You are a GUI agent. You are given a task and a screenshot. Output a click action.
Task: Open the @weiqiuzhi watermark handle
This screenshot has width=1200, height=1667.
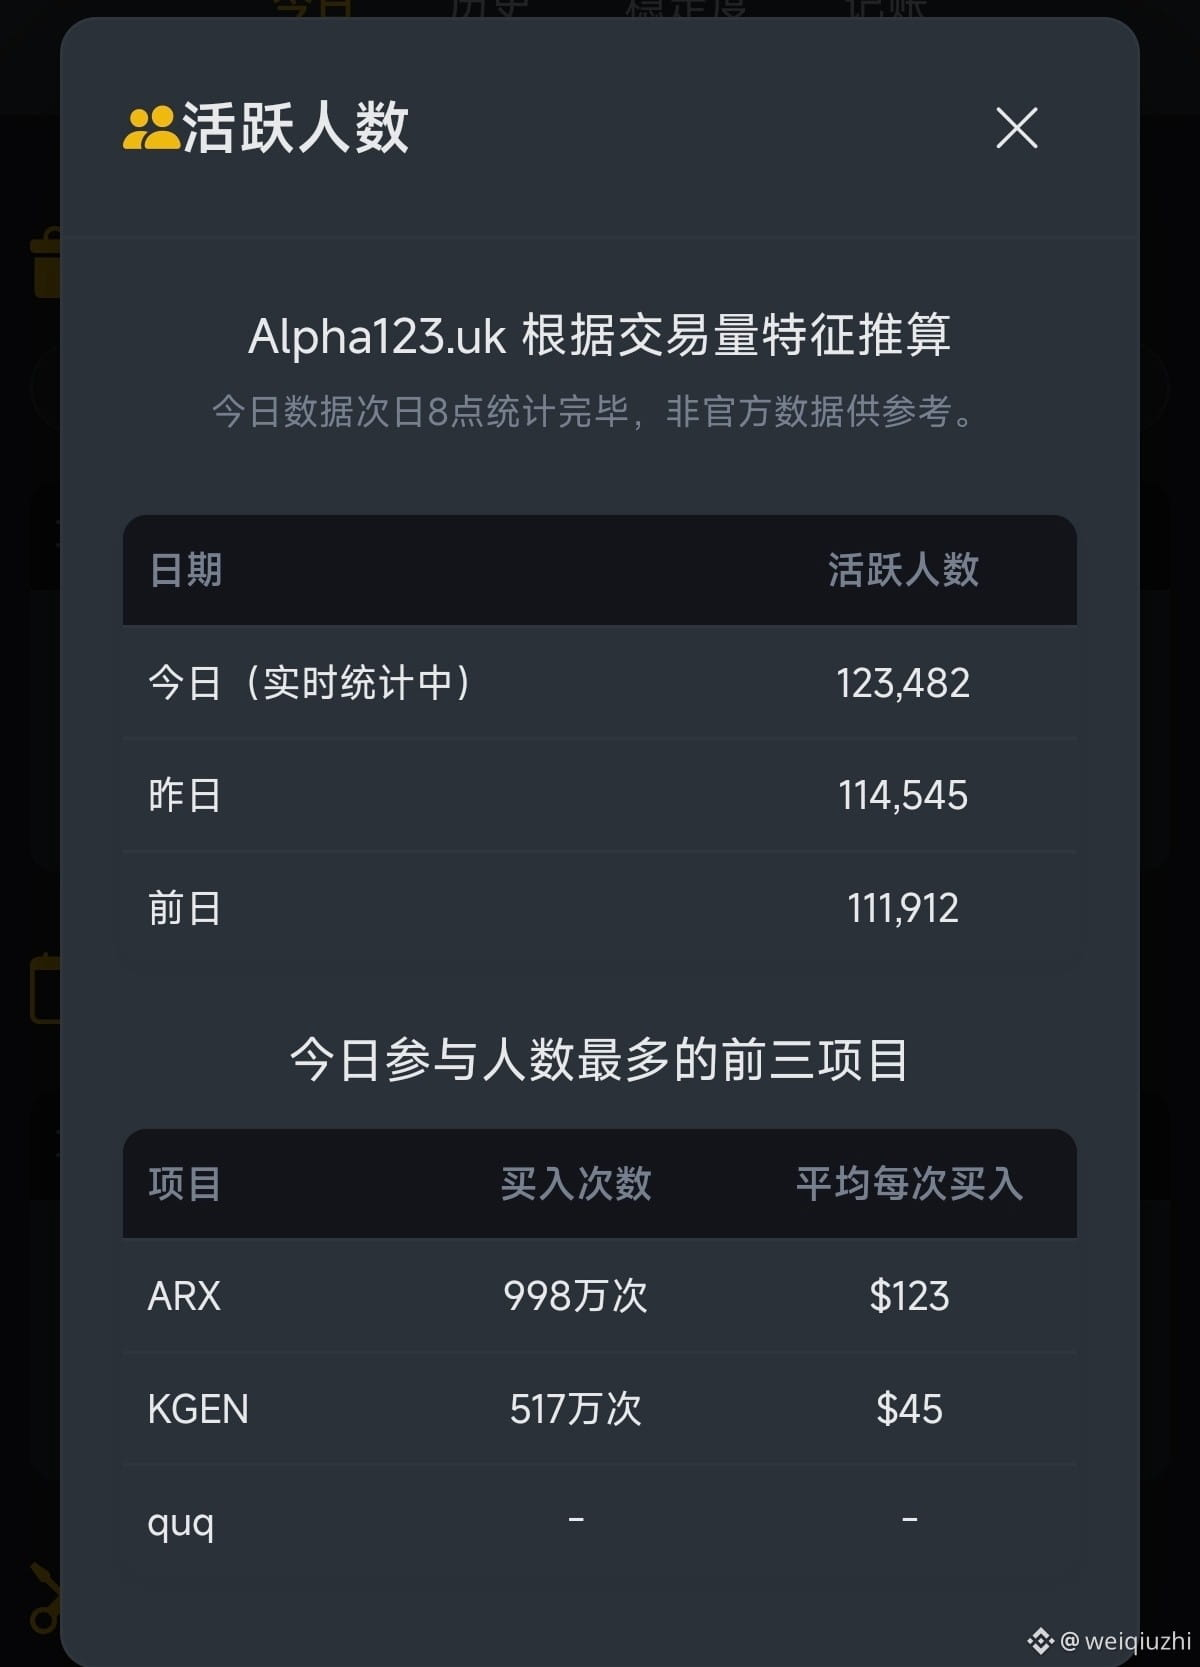(1126, 1641)
